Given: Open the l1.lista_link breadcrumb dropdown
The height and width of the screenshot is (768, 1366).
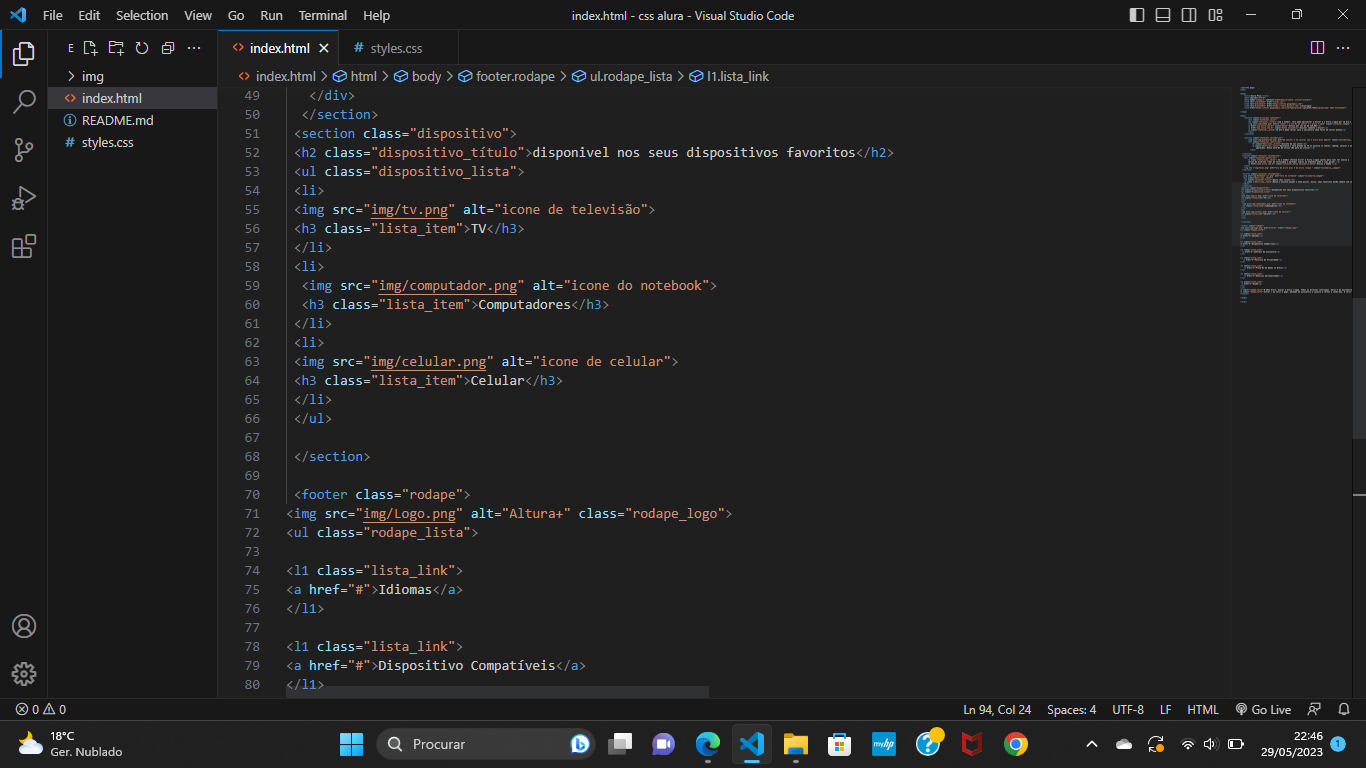Looking at the screenshot, I should pyautogui.click(x=729, y=76).
